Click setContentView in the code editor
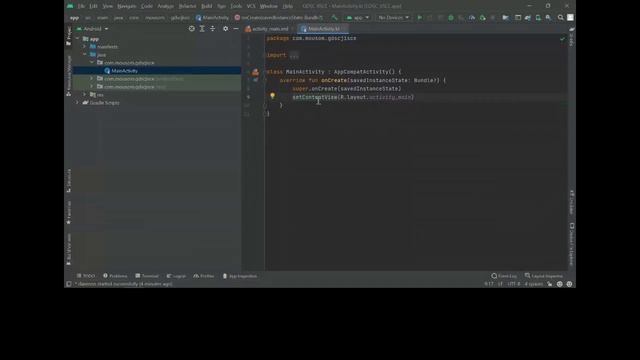640x360 pixels. tap(315, 97)
